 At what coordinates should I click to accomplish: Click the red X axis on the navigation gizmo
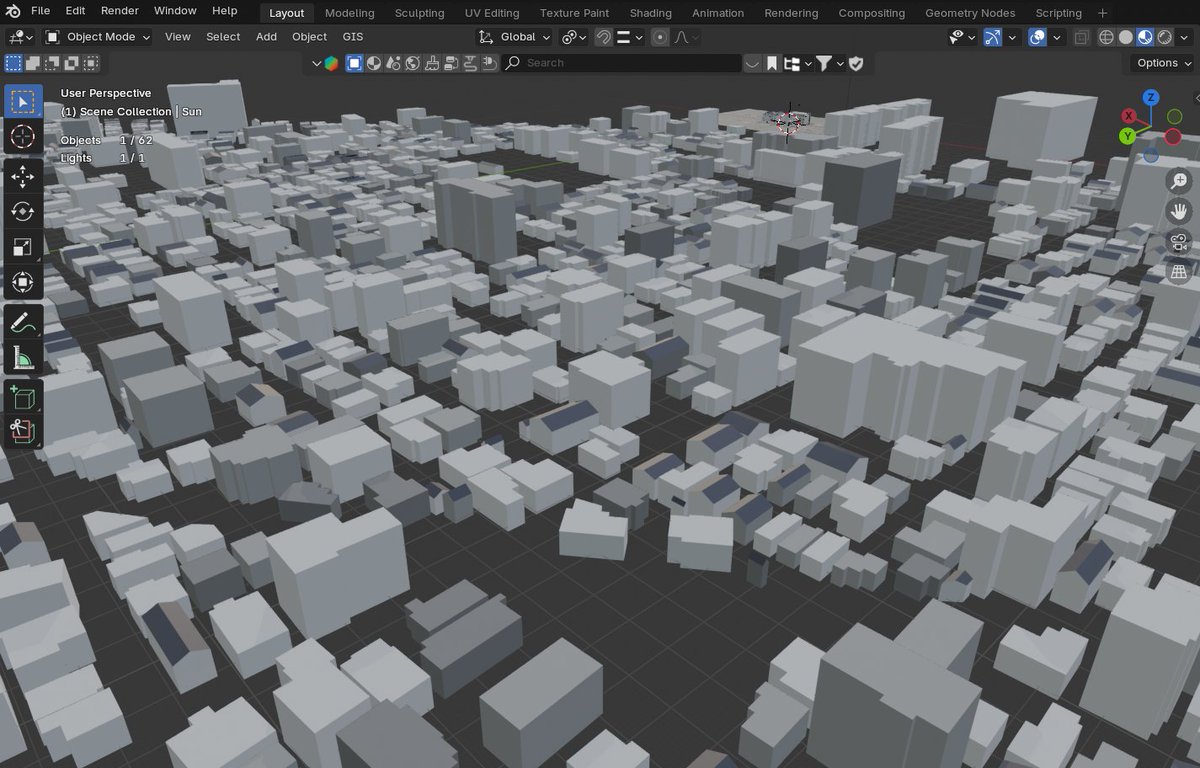(x=1130, y=116)
